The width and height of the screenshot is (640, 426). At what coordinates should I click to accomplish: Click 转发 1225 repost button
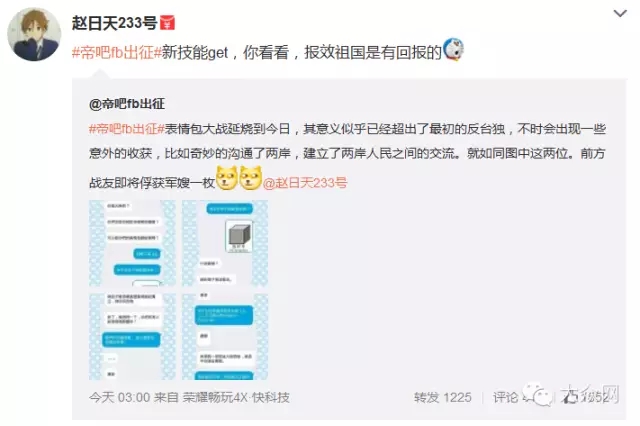[x=443, y=397]
